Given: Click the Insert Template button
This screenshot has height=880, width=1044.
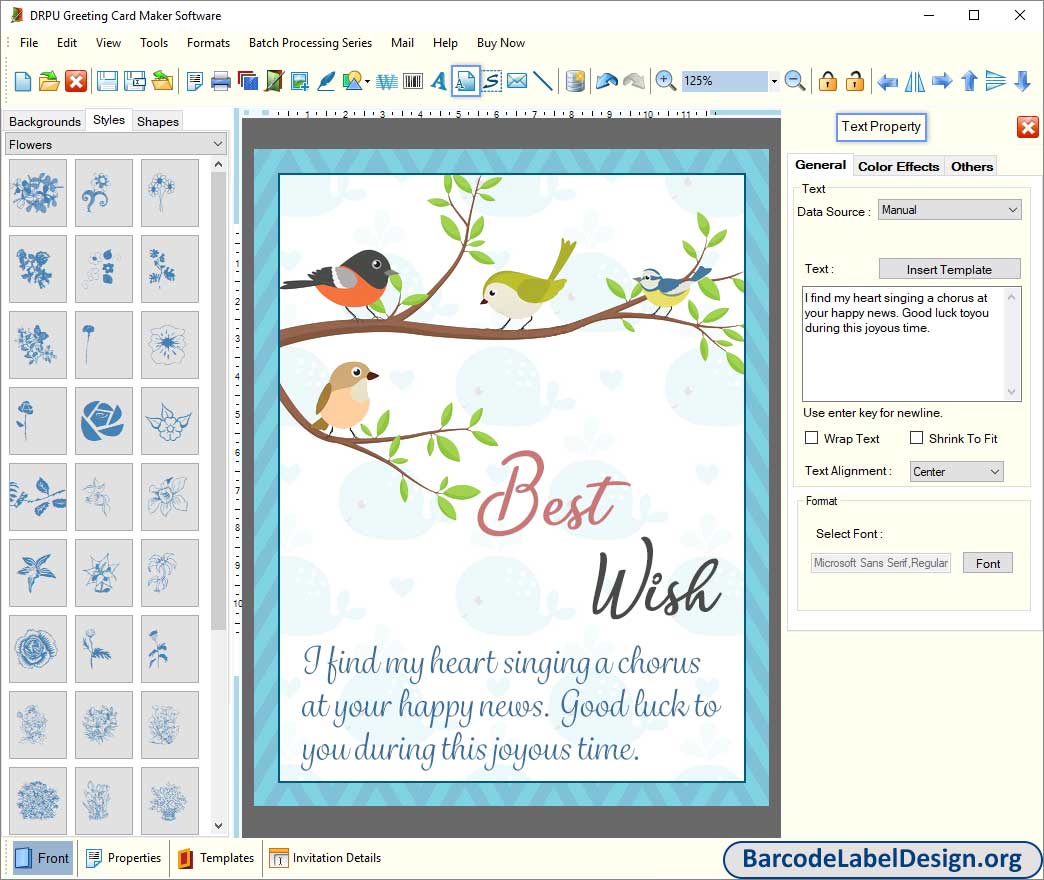Looking at the screenshot, I should point(949,269).
